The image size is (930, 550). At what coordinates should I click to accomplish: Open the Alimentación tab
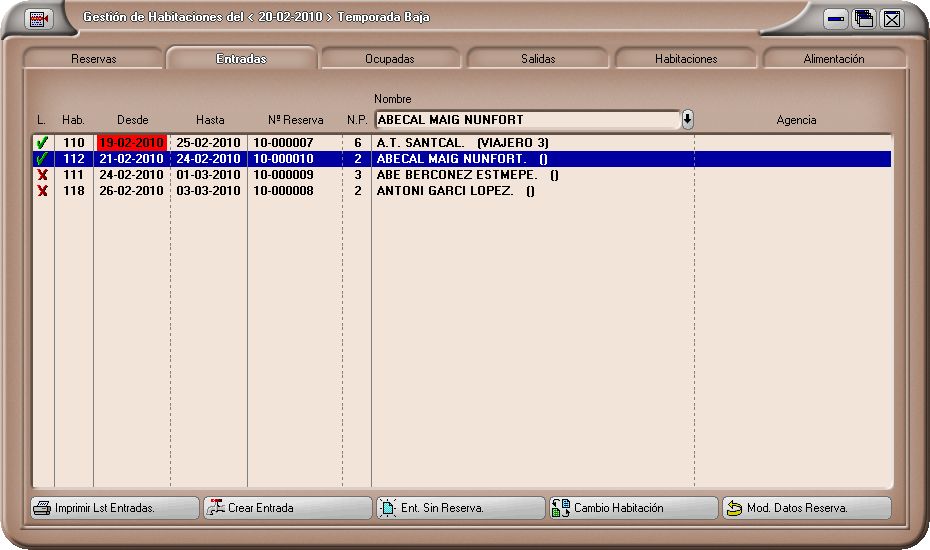[x=834, y=59]
